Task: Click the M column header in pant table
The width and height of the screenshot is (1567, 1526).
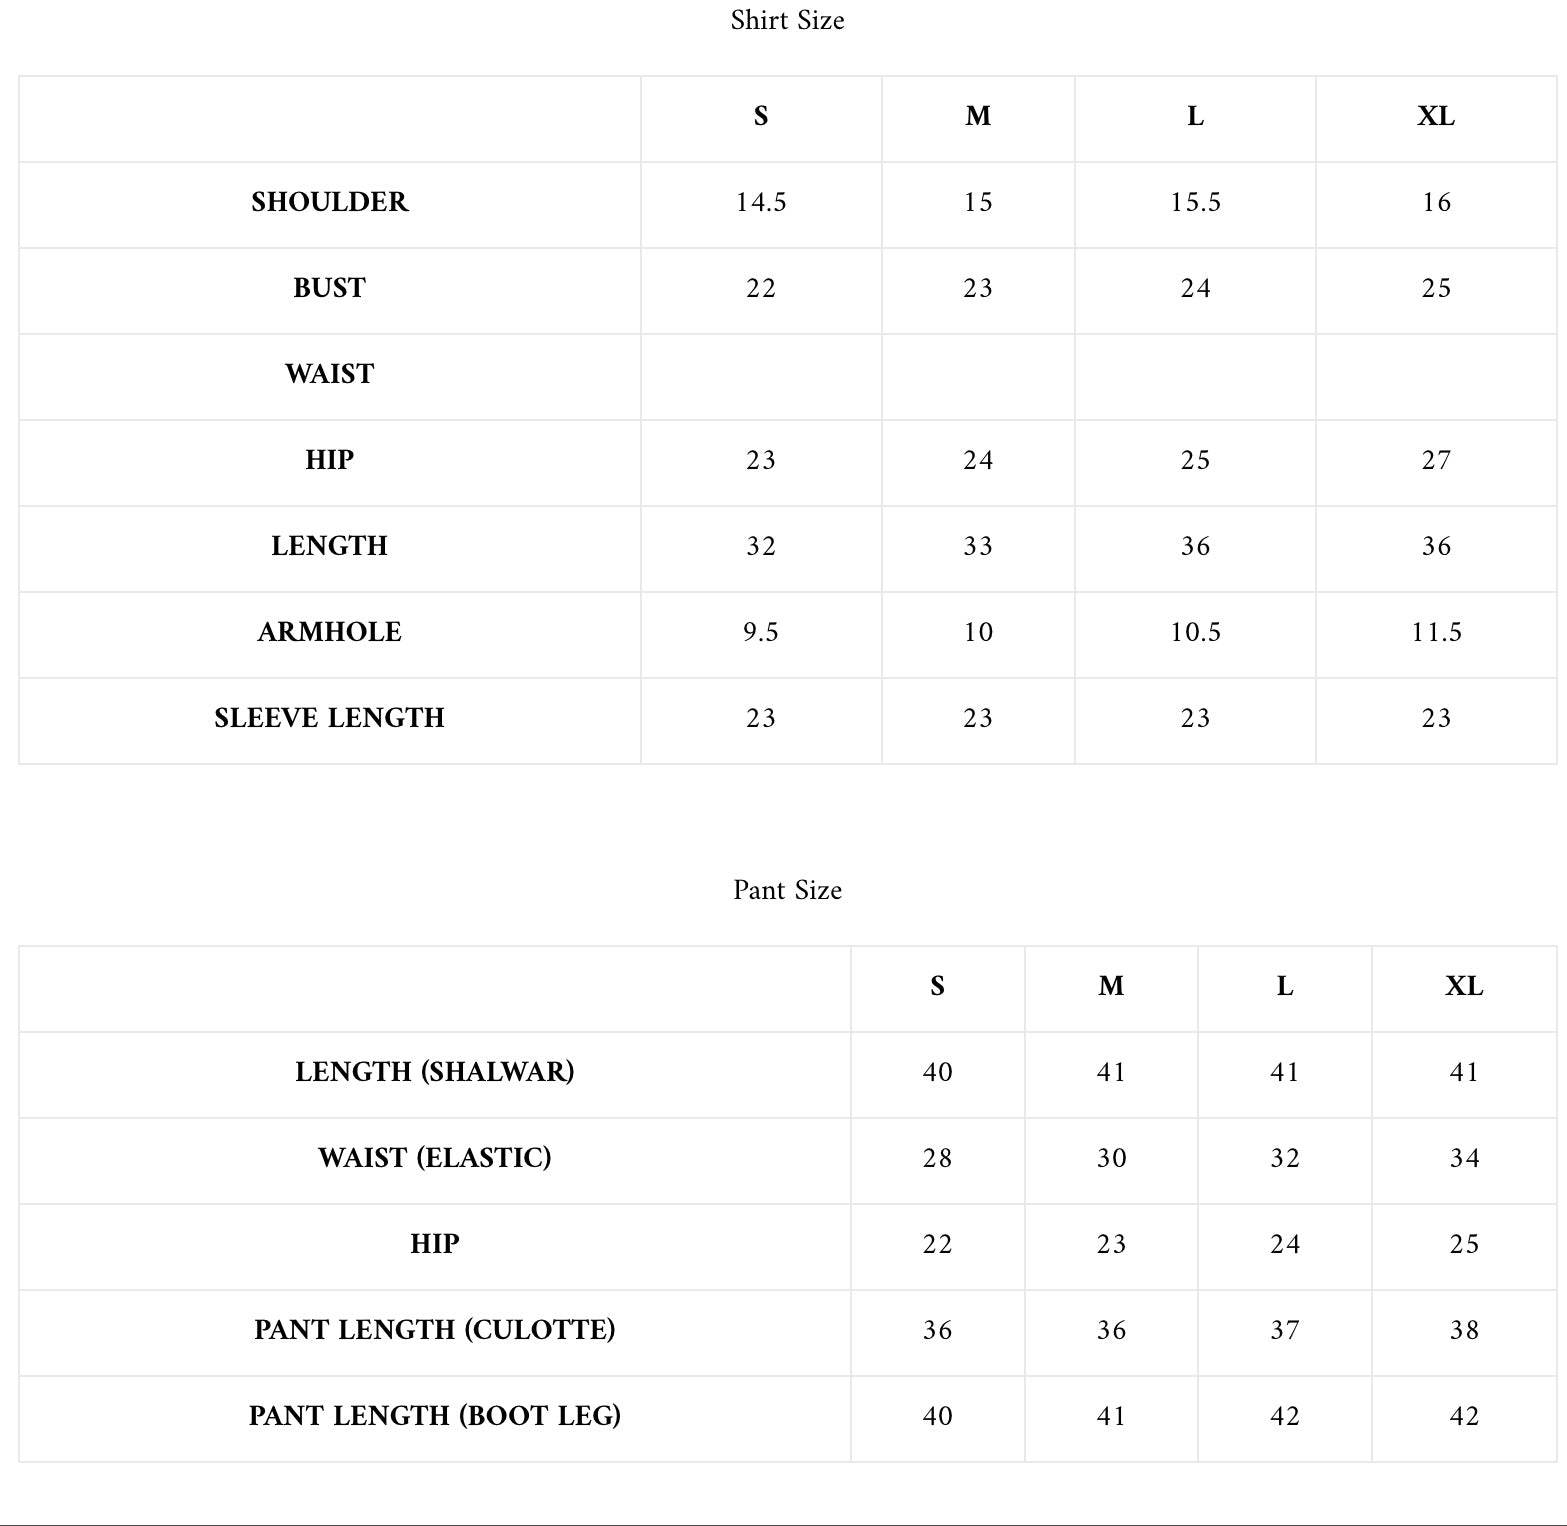Action: pyautogui.click(x=1111, y=986)
